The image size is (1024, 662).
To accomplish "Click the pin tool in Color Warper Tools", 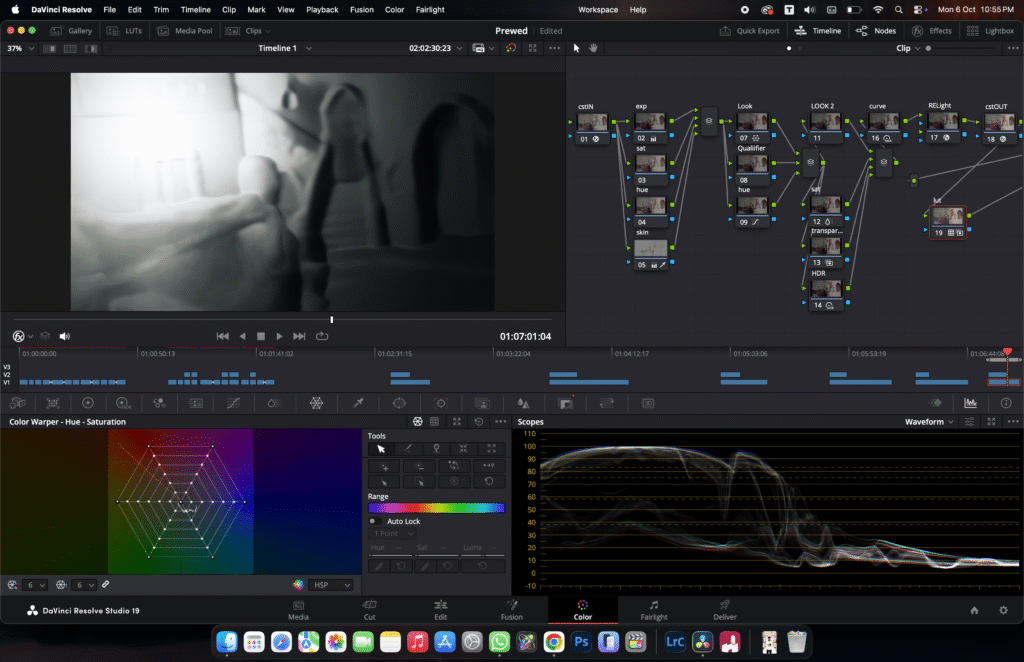I will [436, 449].
